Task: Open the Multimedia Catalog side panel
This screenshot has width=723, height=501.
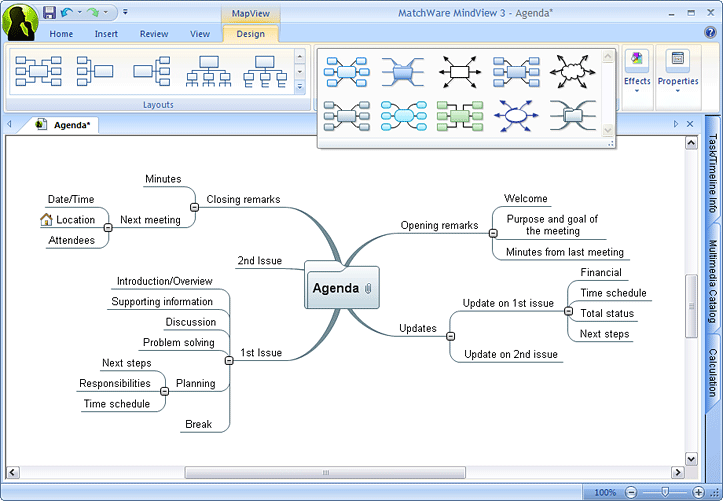Action: [x=712, y=281]
